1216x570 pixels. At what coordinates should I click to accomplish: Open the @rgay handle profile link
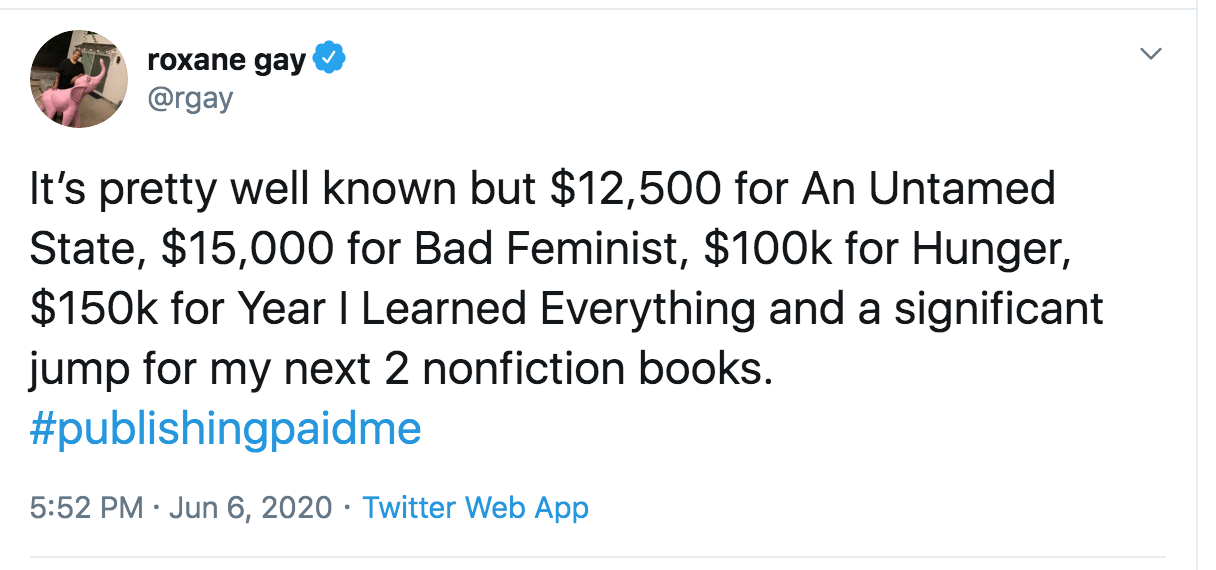coord(190,99)
